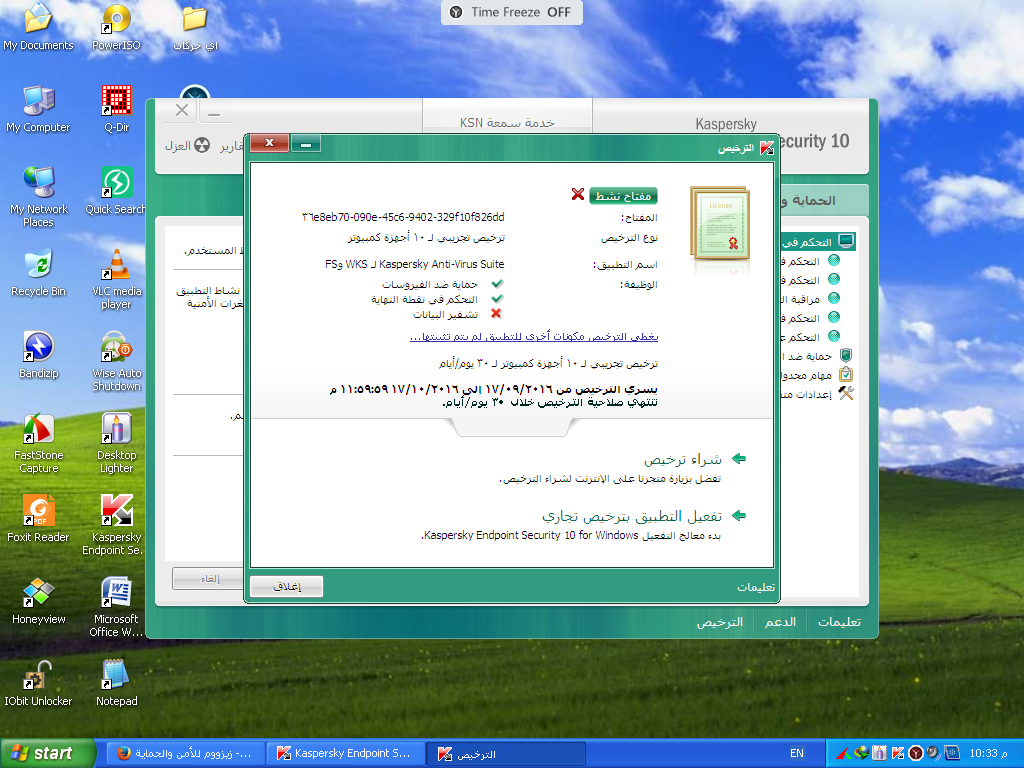
Task: Click Kaspersky tray icon in system tray
Action: click(x=898, y=753)
